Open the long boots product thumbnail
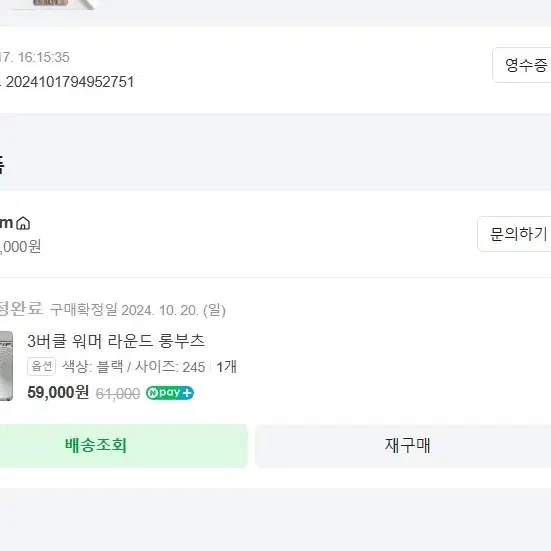 pos(6,366)
